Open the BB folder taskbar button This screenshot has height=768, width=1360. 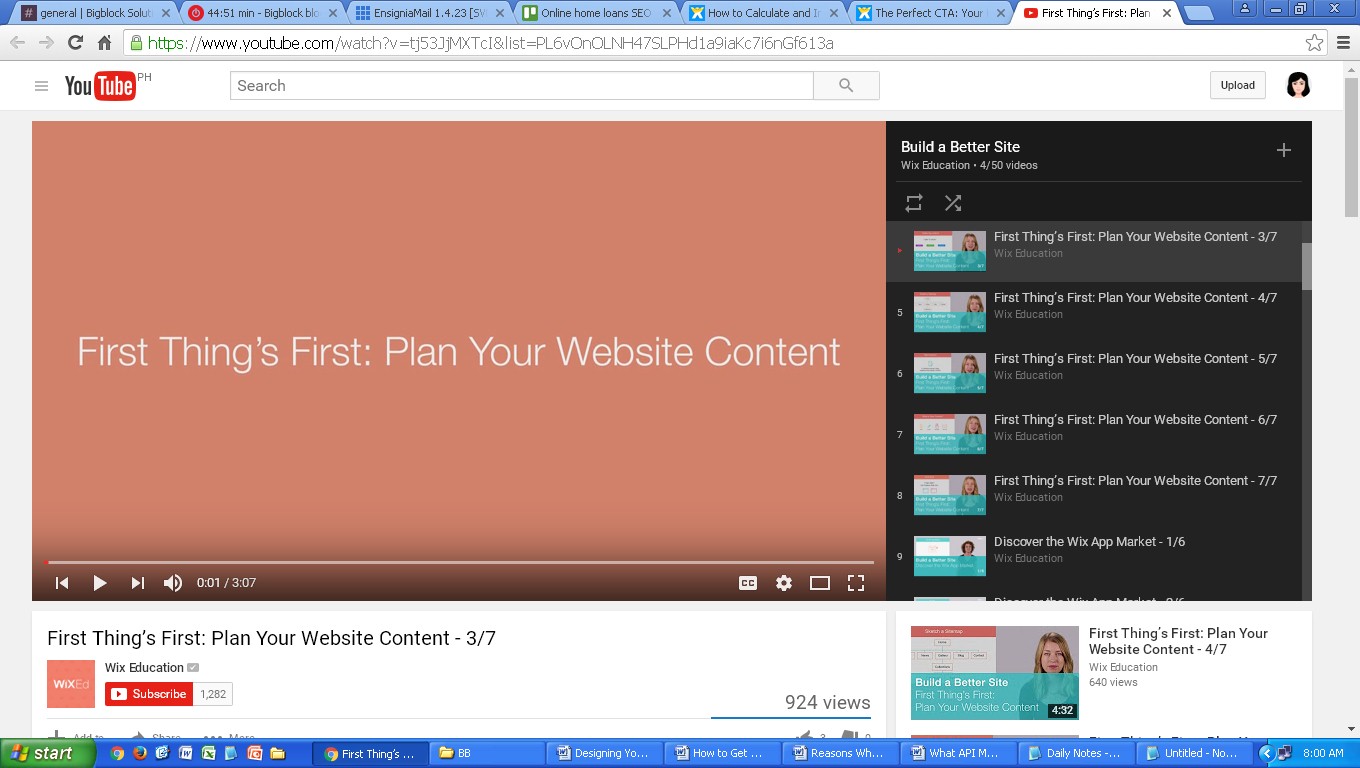487,753
